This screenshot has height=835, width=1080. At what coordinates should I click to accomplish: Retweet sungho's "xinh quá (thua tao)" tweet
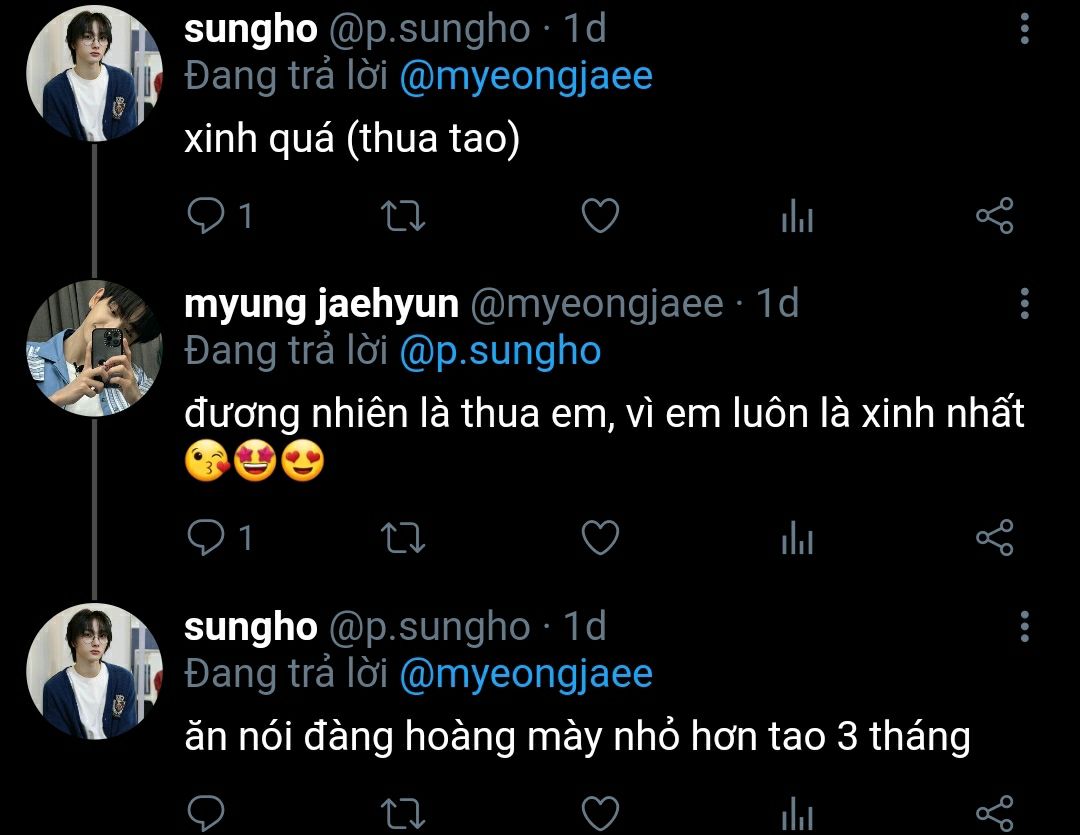coord(403,216)
